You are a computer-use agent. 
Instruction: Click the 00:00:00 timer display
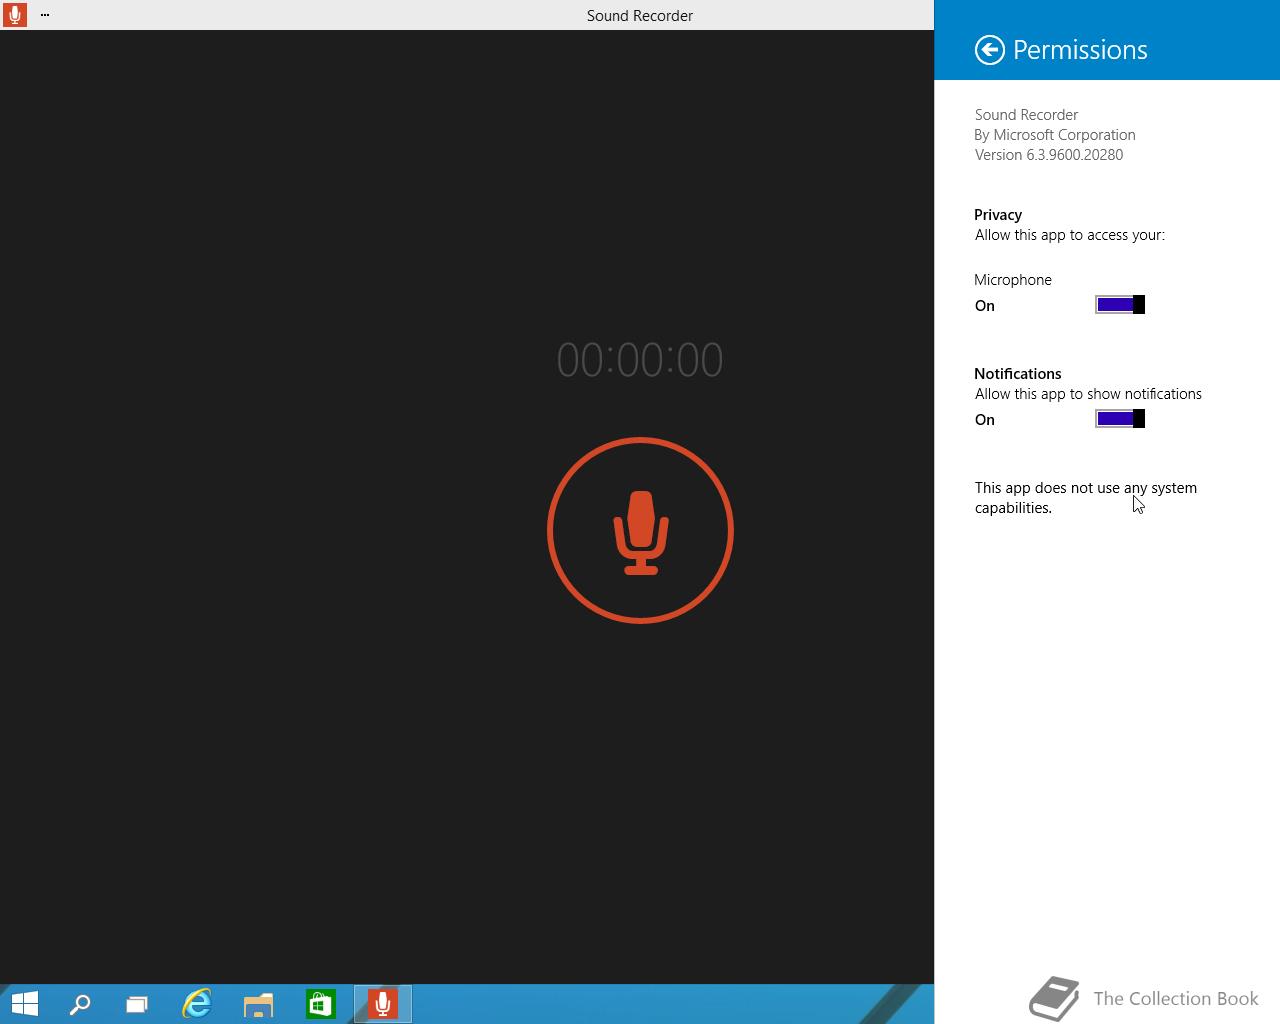pos(640,360)
